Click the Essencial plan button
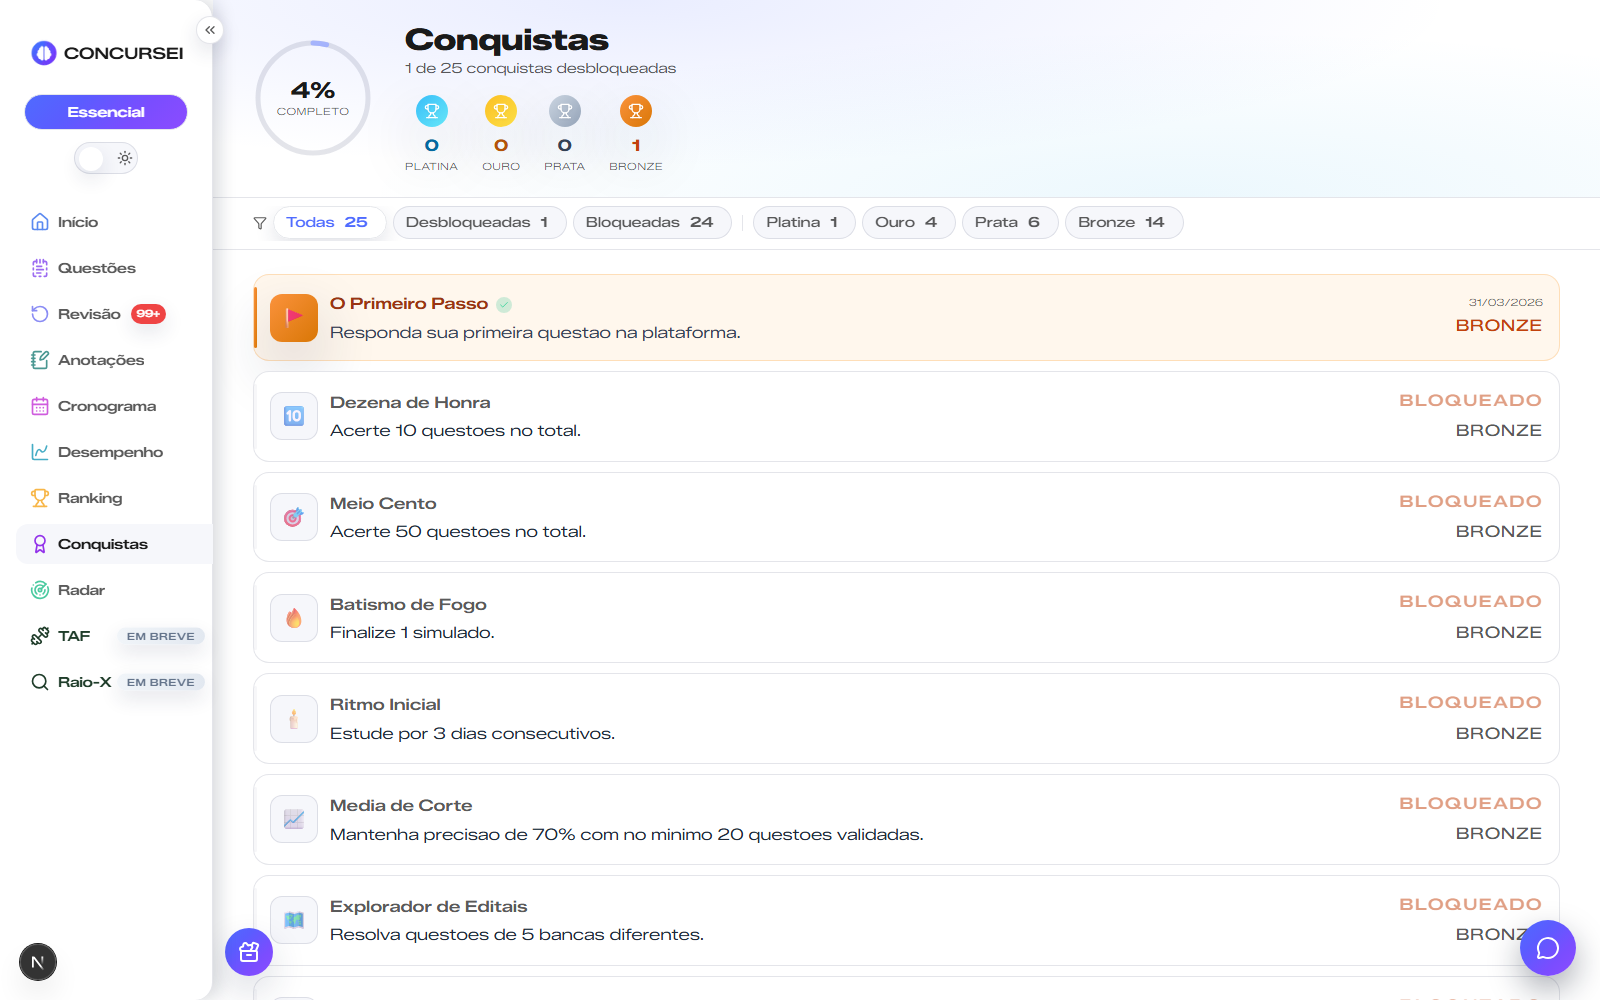 pyautogui.click(x=106, y=112)
